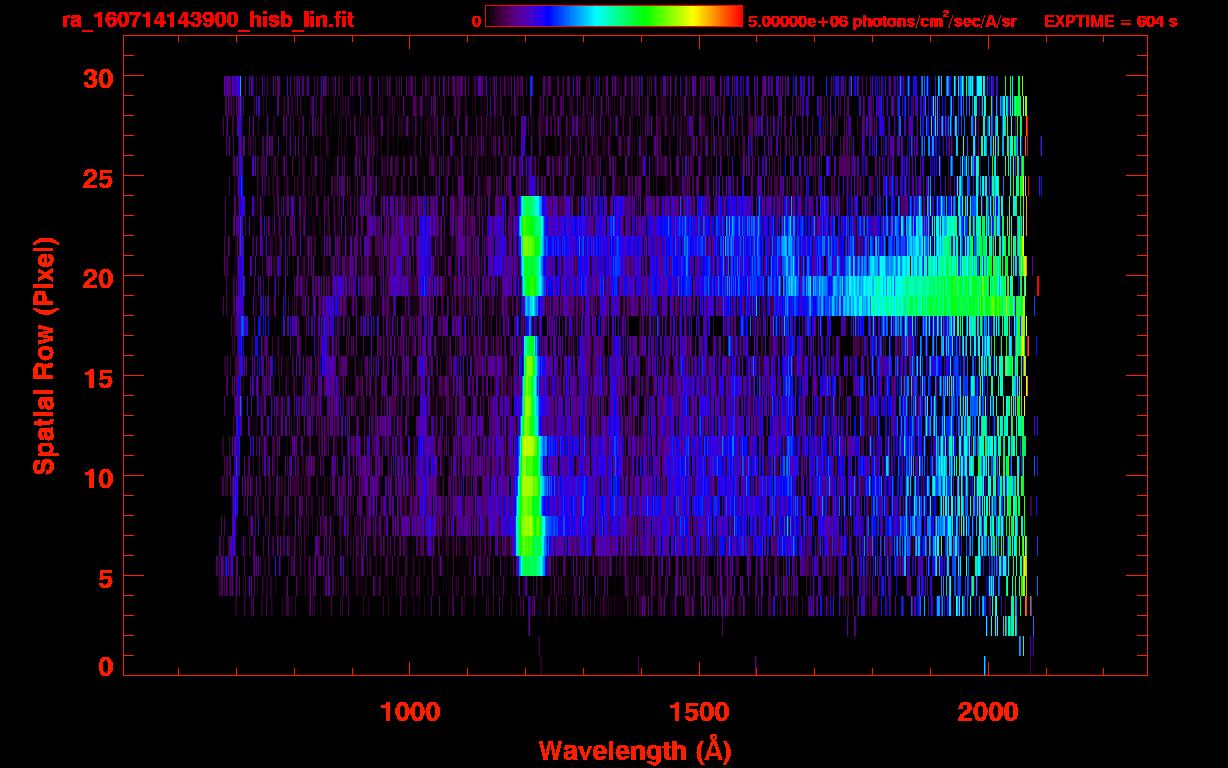1228x768 pixels.
Task: Click the EXPTIME = 604 s text
Action: (1110, 21)
